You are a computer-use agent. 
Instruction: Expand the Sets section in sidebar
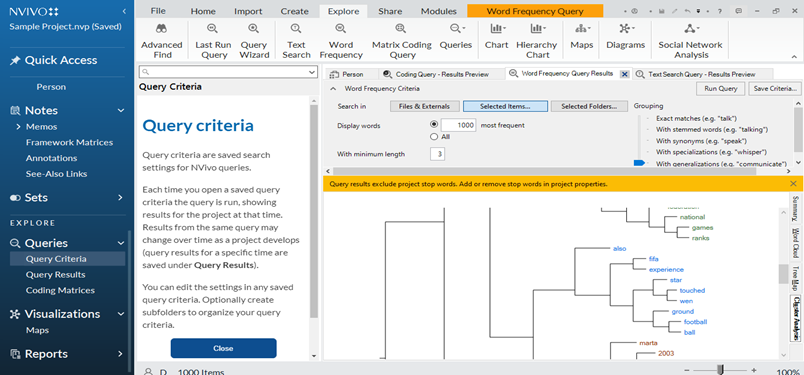point(120,198)
